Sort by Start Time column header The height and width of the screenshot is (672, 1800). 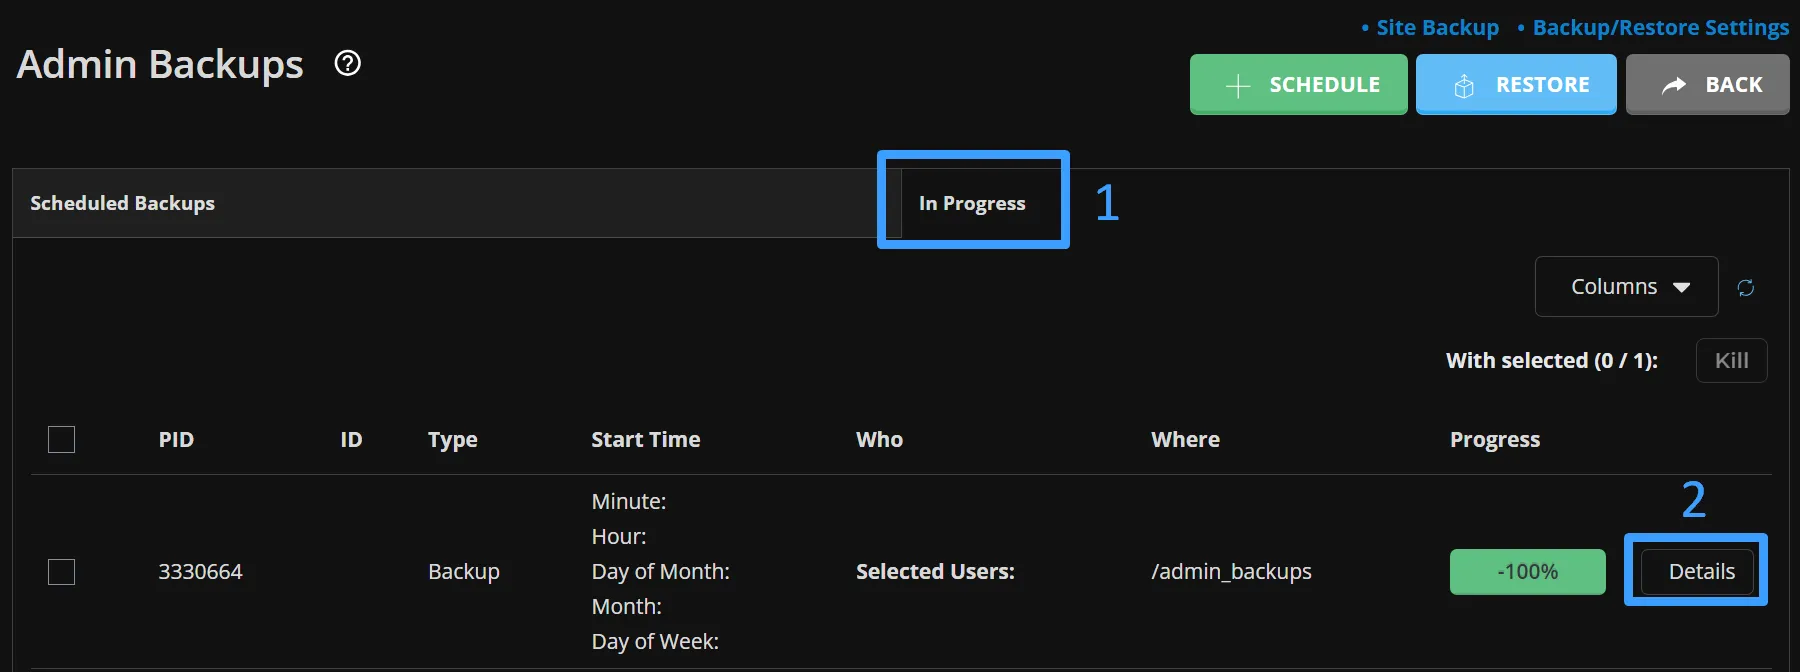(x=645, y=440)
